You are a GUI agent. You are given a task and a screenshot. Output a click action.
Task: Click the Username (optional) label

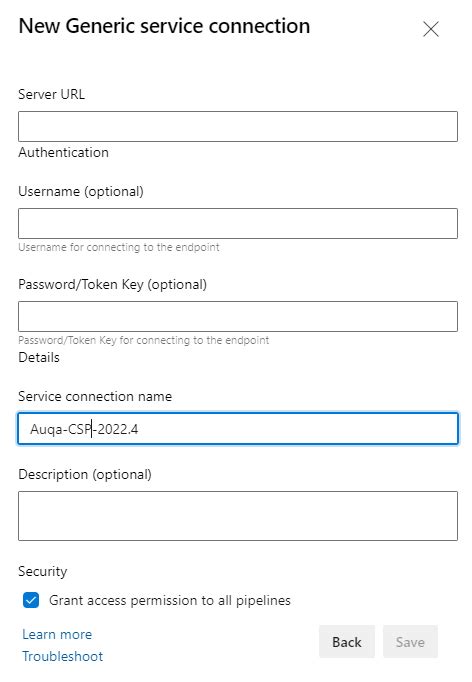point(81,191)
